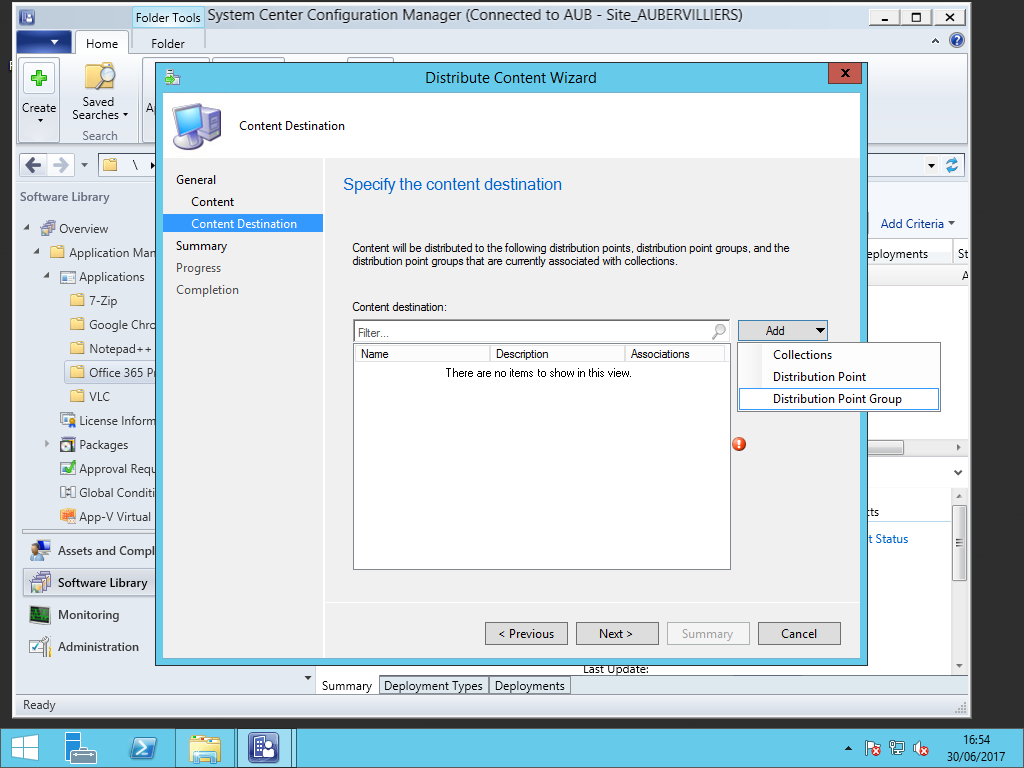1024x768 pixels.
Task: Click the Approval Requests check icon
Action: click(x=67, y=468)
